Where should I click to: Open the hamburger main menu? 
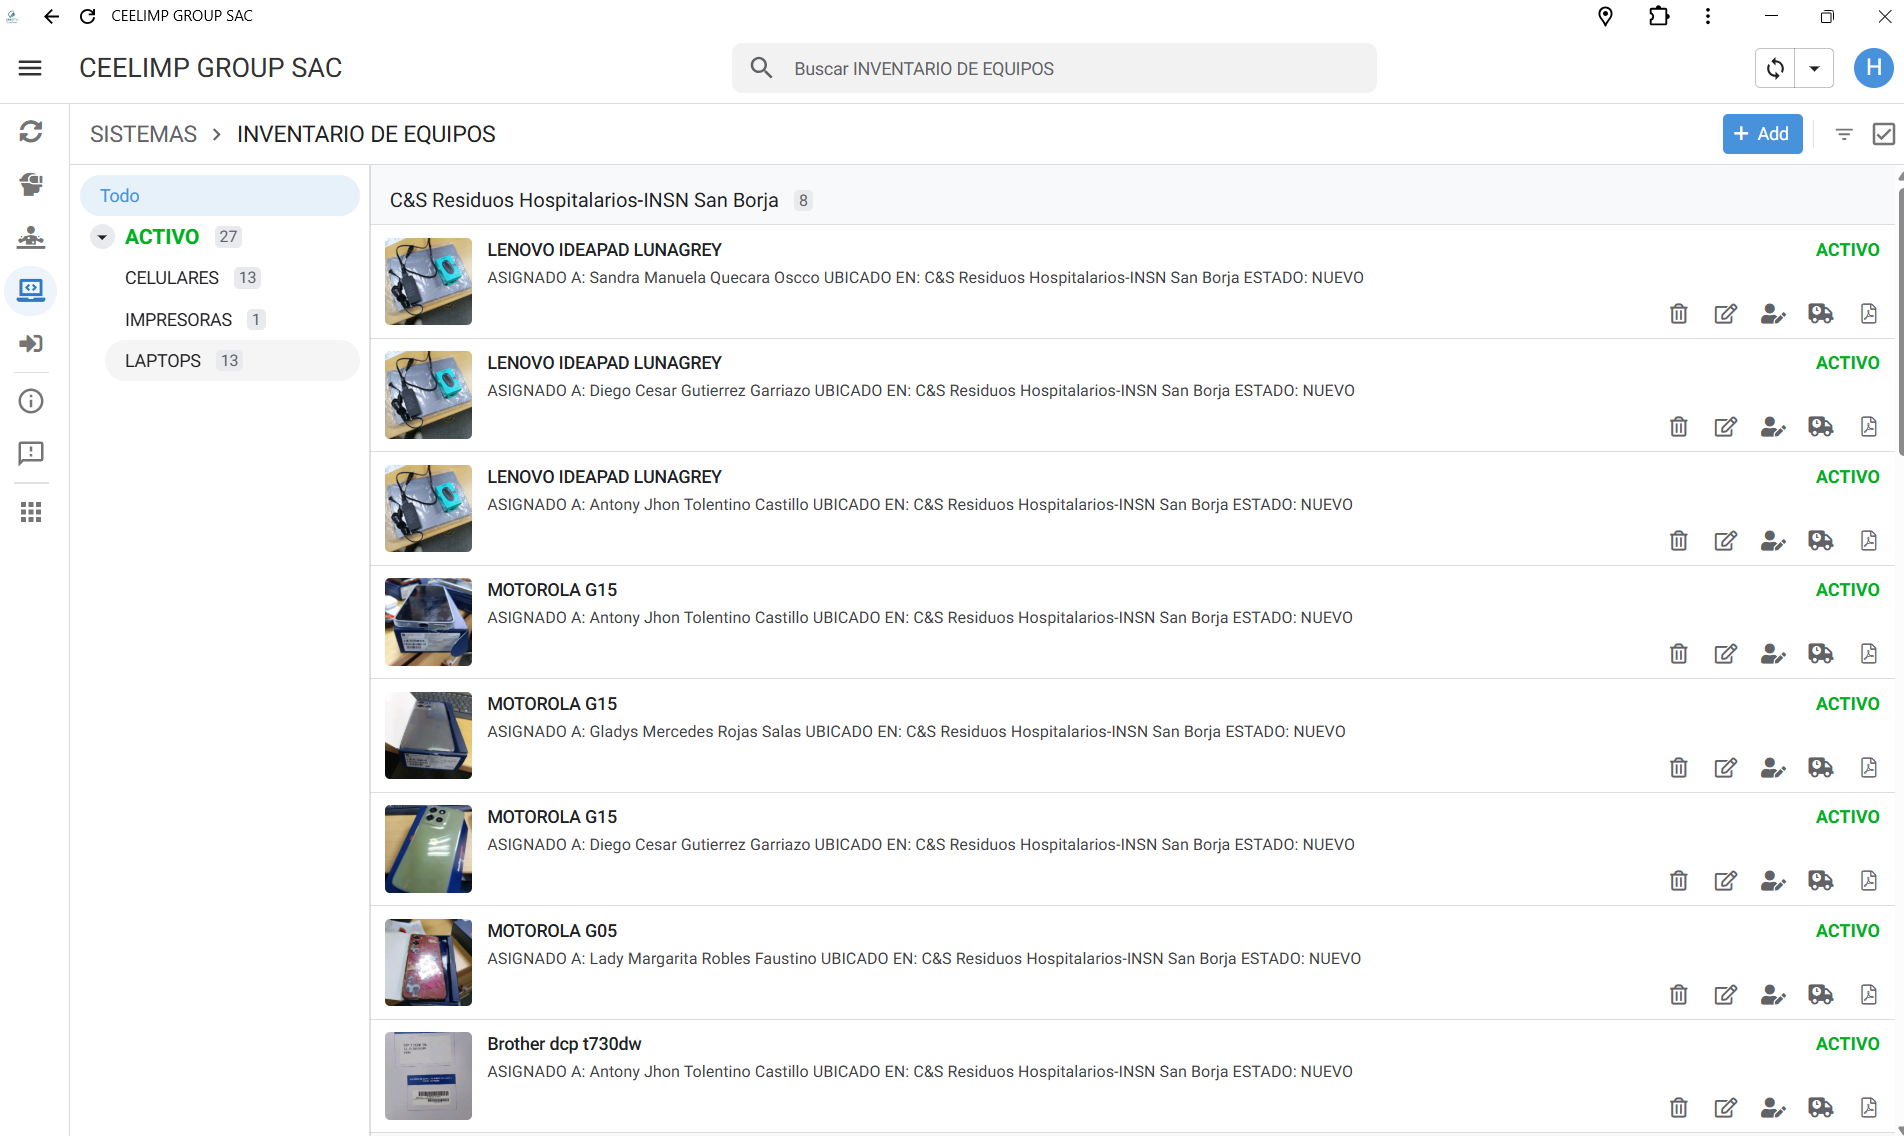click(30, 68)
